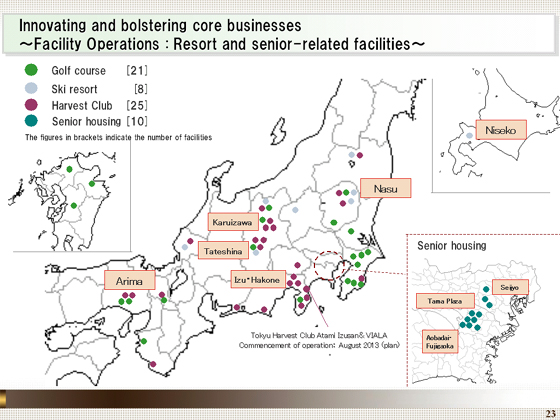The height and width of the screenshot is (420, 560).
Task: Select the Karuizawa label box
Action: click(233, 222)
